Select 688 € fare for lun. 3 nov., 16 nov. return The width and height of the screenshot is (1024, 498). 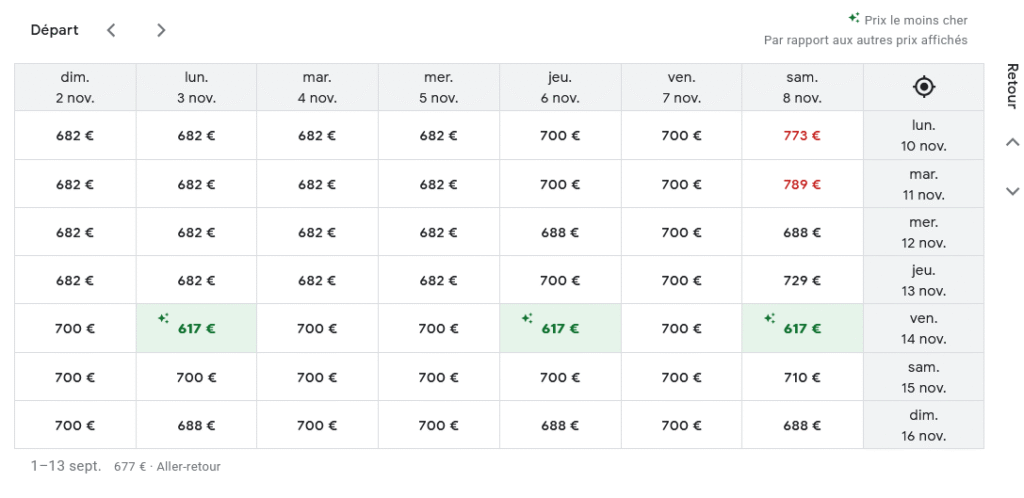click(196, 426)
